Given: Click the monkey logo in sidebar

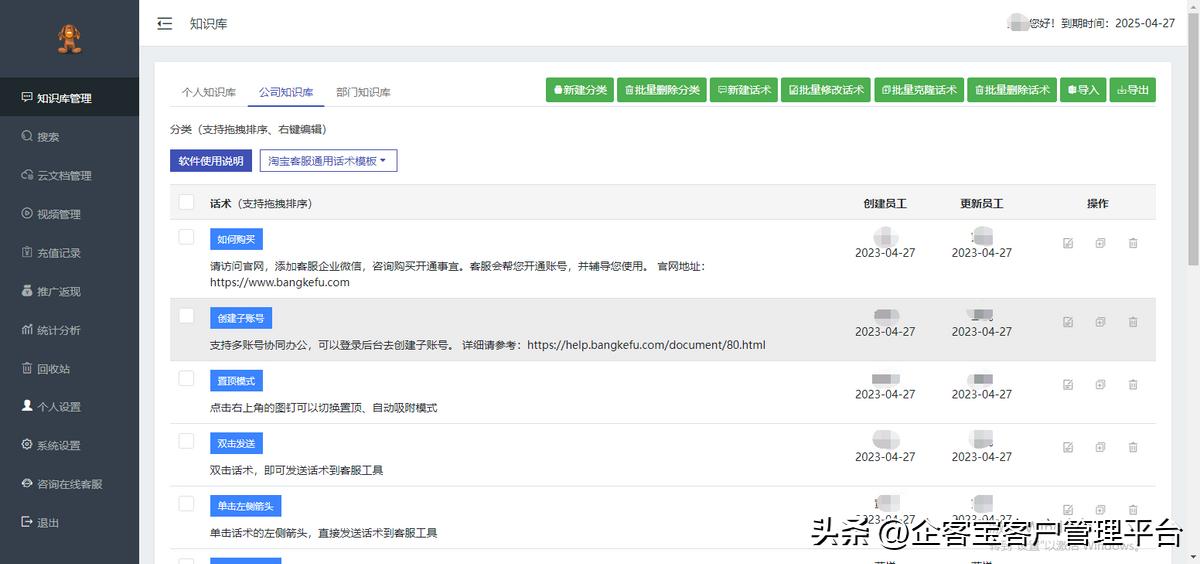Looking at the screenshot, I should tap(69, 39).
